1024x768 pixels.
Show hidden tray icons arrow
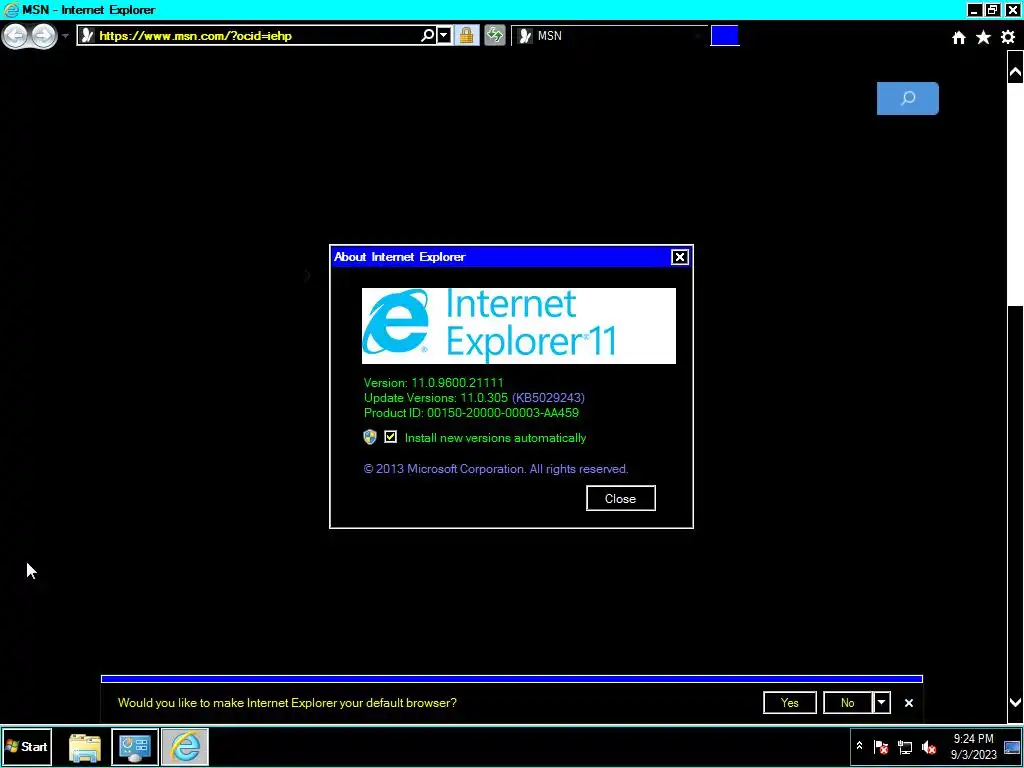(859, 746)
